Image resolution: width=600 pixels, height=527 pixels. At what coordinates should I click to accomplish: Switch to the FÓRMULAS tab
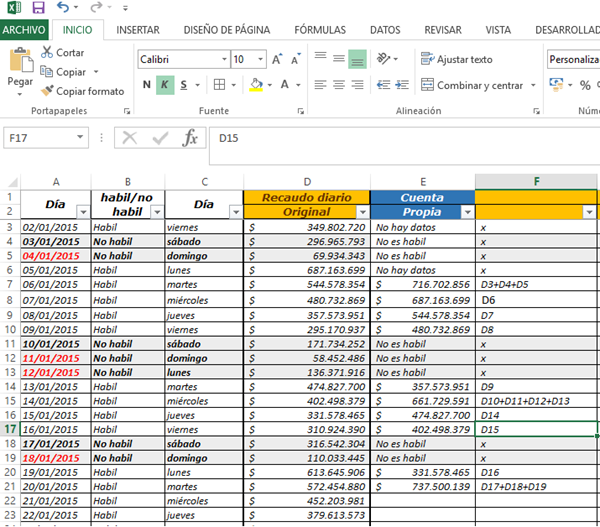point(320,30)
